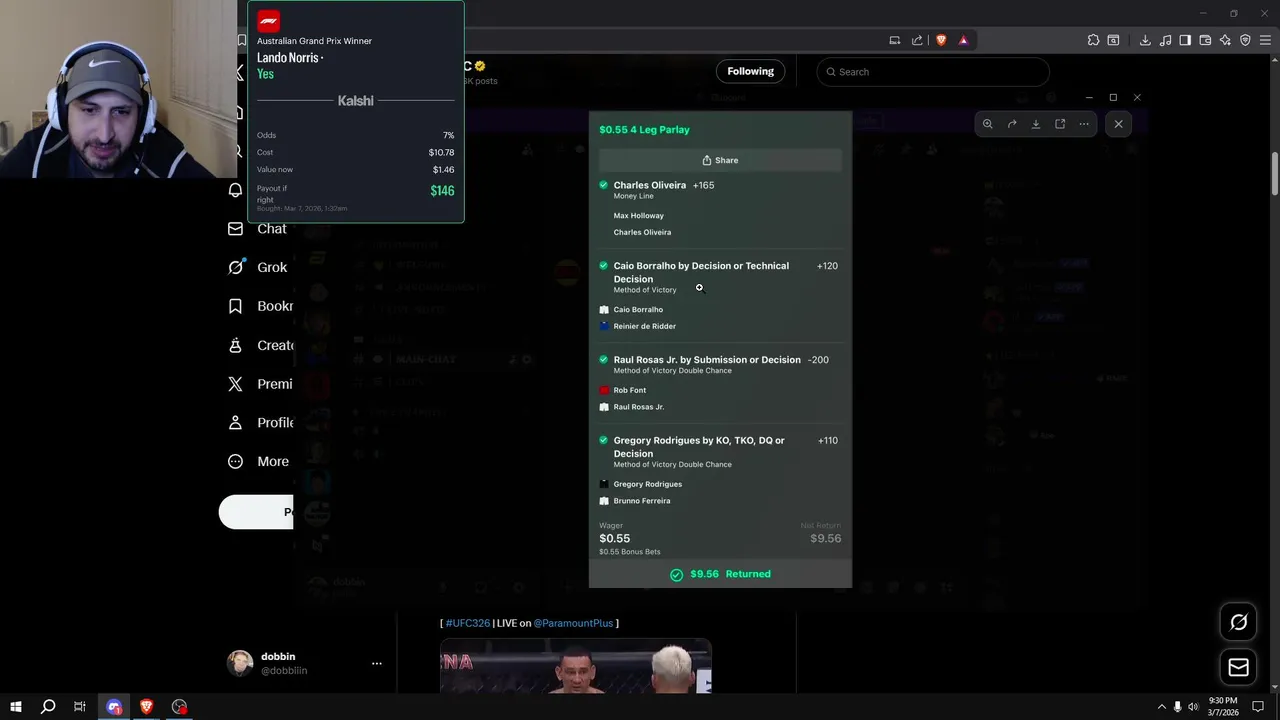
Task: Open Windows Task View
Action: (x=80, y=706)
